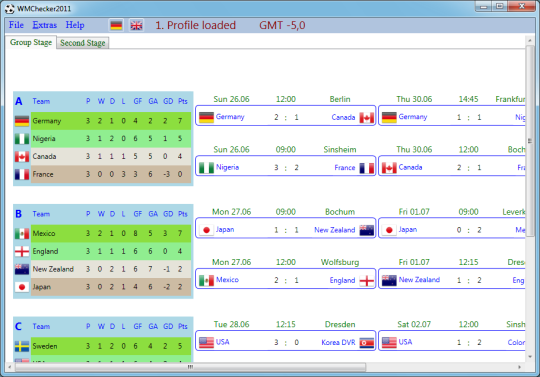This screenshot has width=540, height=377.
Task: Click the horizontal scrollbar left arrow
Action: [x=10, y=367]
